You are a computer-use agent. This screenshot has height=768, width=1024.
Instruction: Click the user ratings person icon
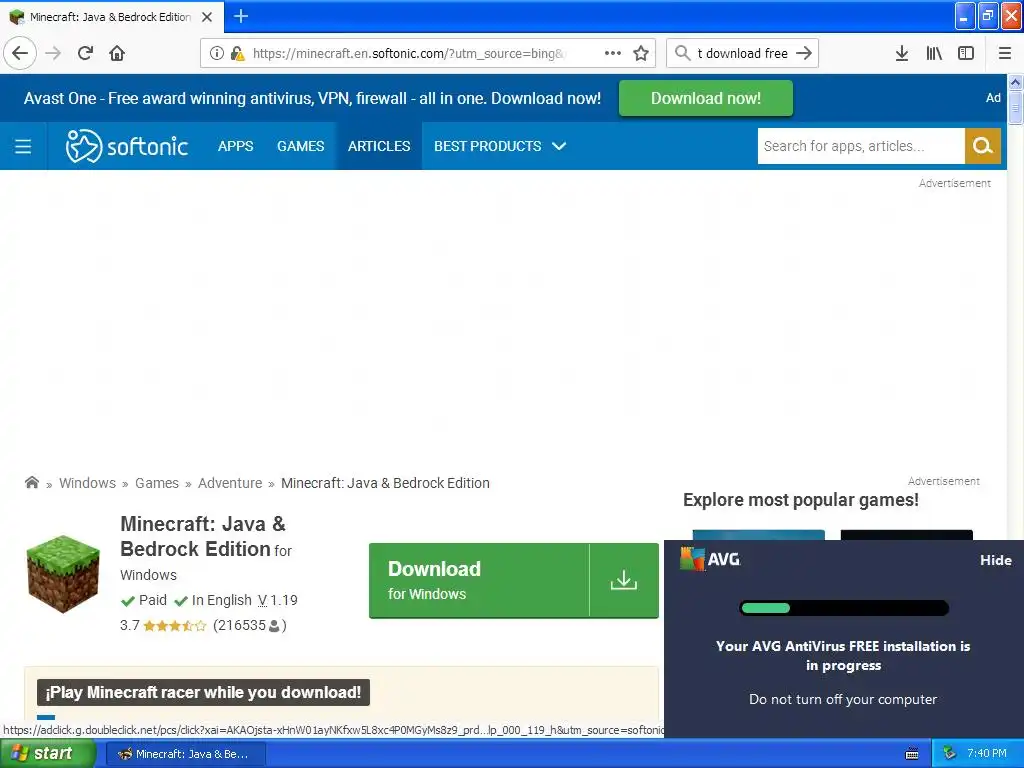[274, 626]
